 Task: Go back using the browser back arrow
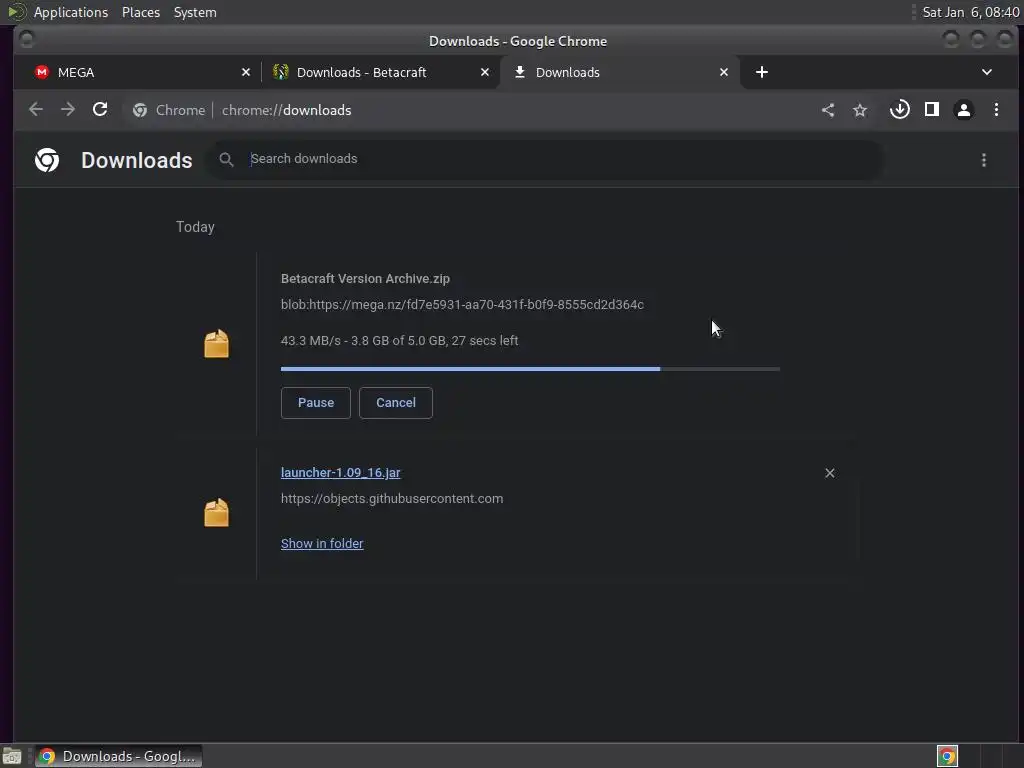36,110
